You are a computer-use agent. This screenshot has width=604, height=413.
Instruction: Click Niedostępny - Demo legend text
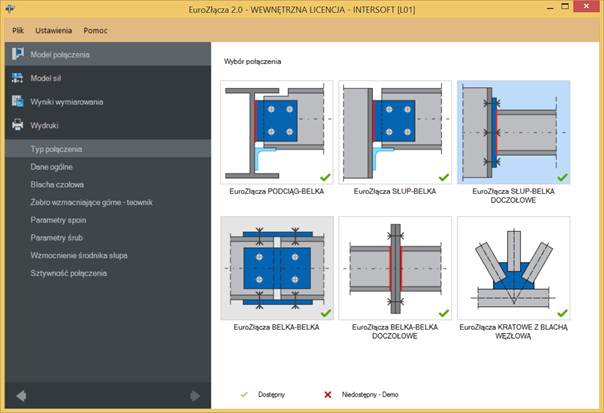coord(370,395)
